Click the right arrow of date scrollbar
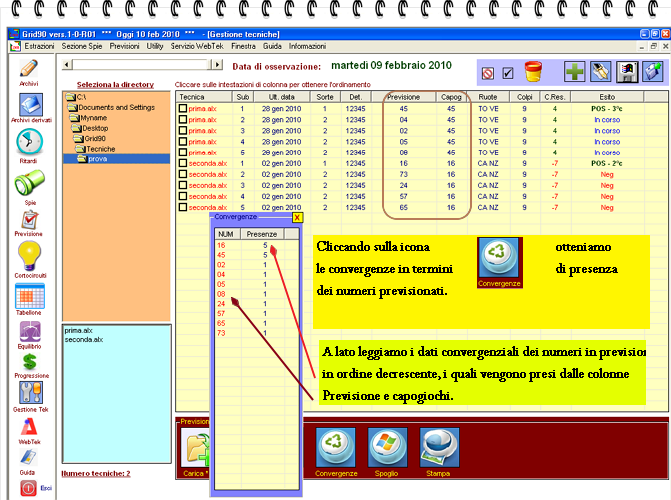Viewport: 671px width, 500px height. click(x=218, y=65)
